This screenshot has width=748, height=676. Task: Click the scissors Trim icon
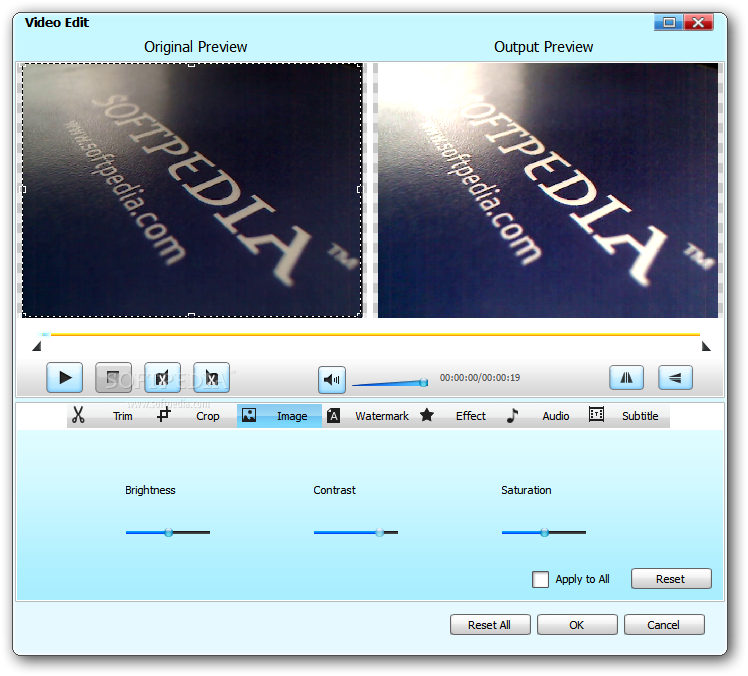78,415
